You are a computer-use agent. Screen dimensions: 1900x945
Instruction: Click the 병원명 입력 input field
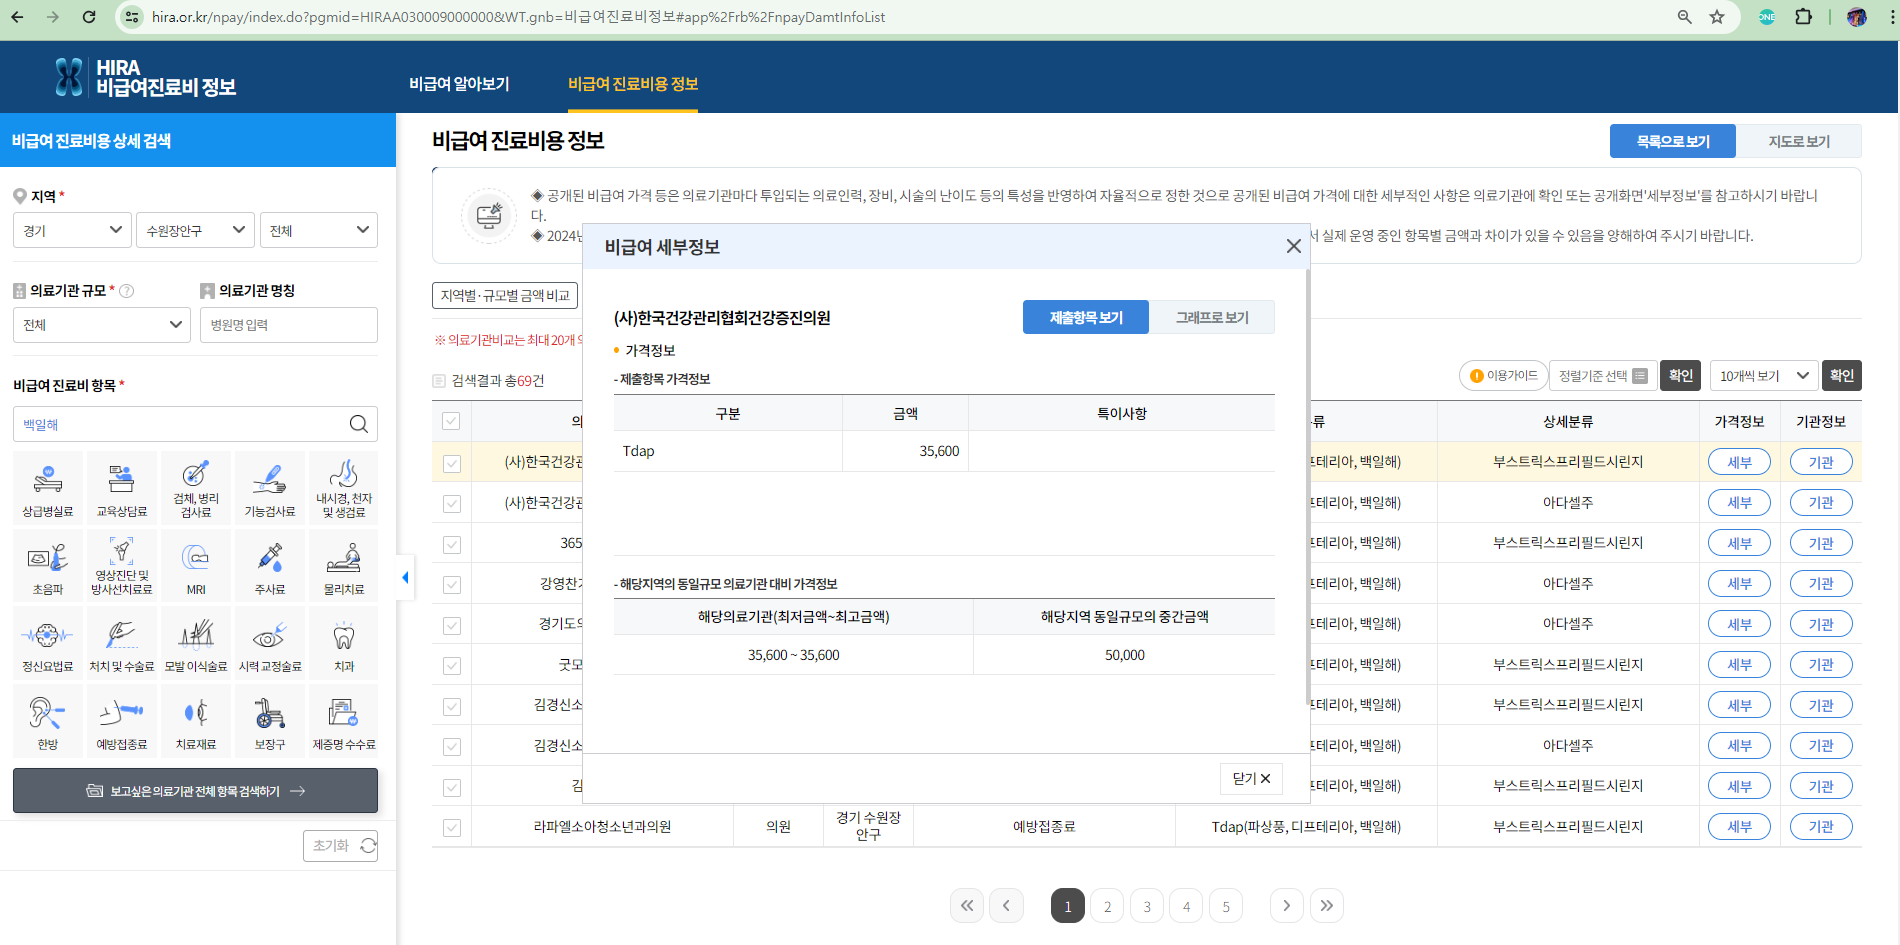tap(288, 324)
